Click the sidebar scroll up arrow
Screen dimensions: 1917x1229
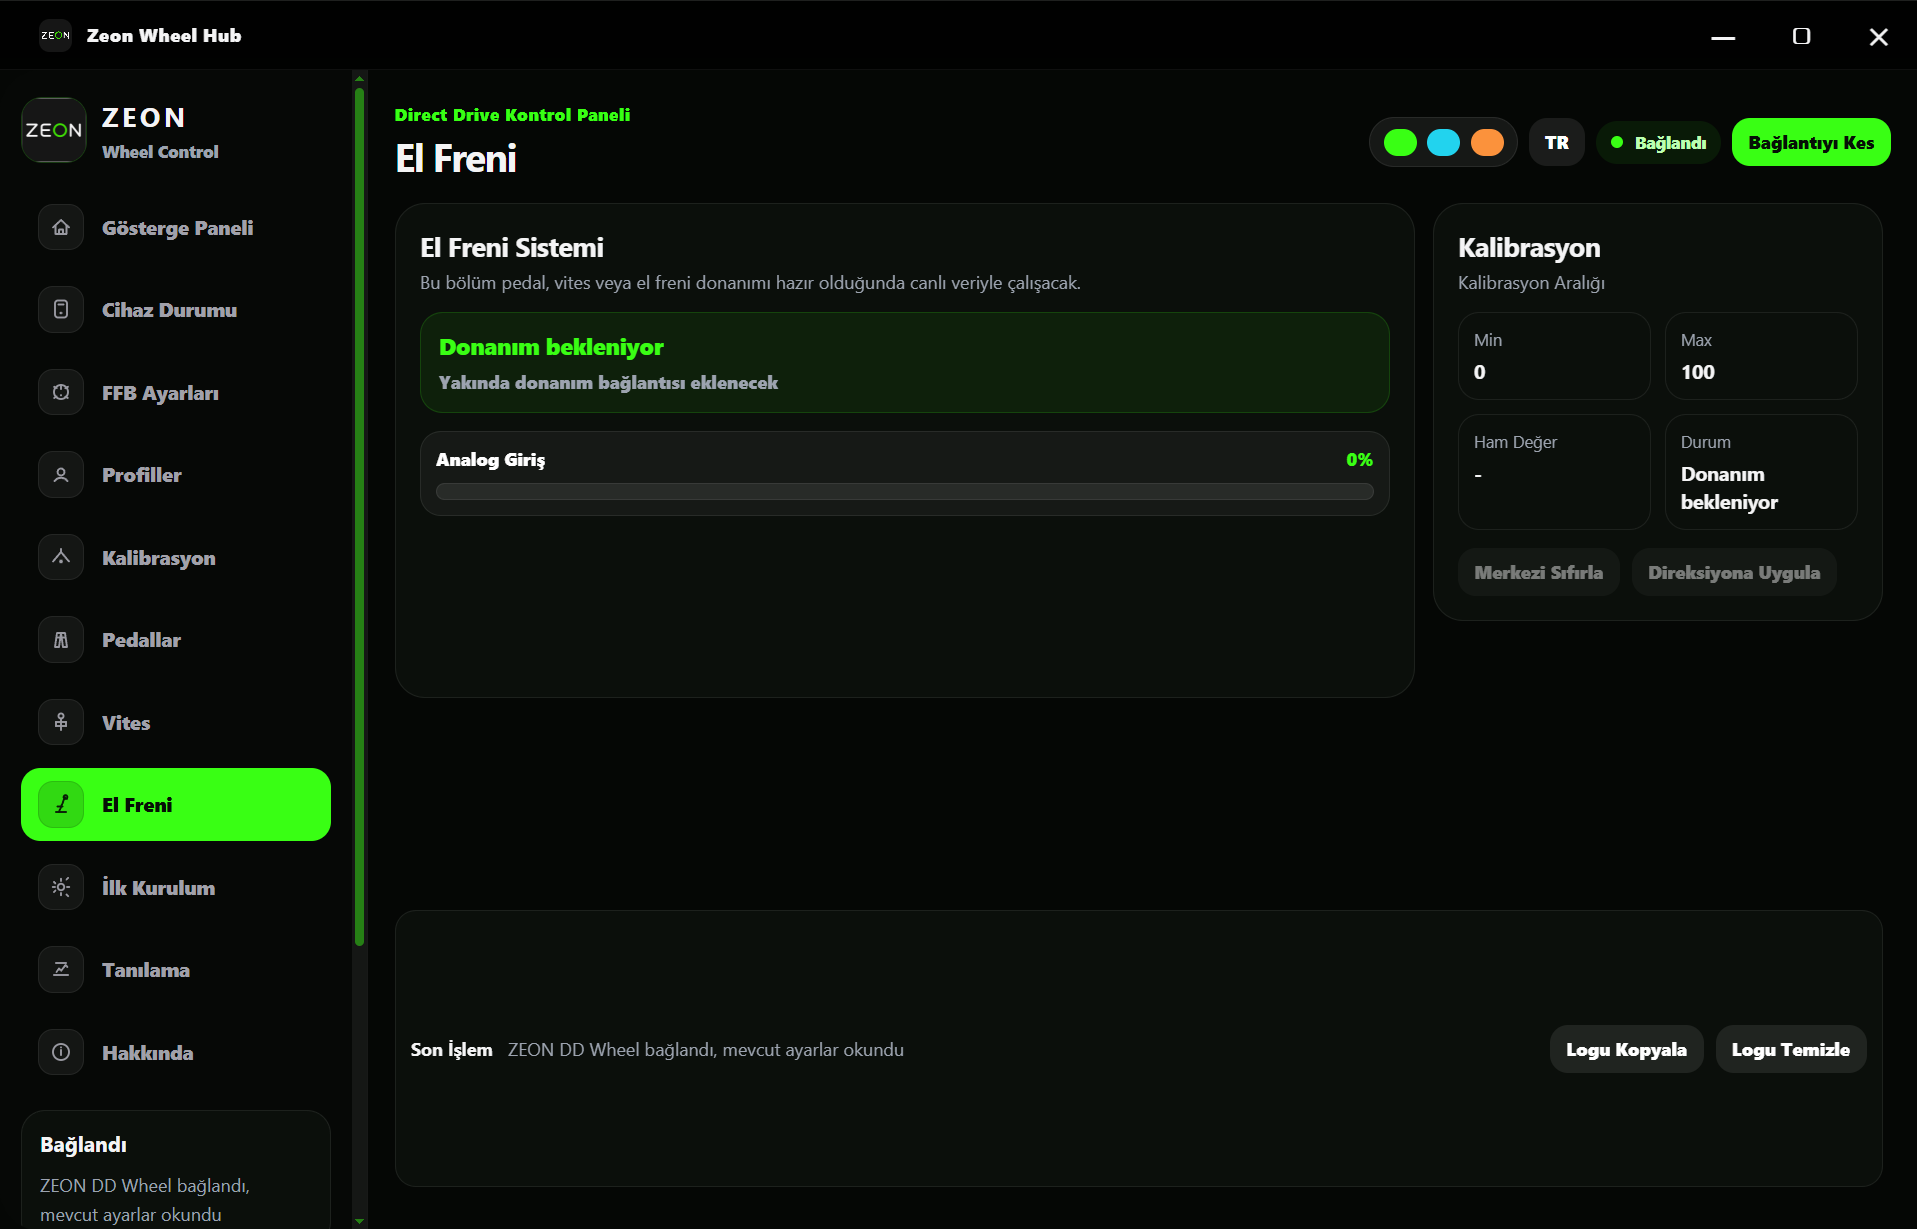359,78
